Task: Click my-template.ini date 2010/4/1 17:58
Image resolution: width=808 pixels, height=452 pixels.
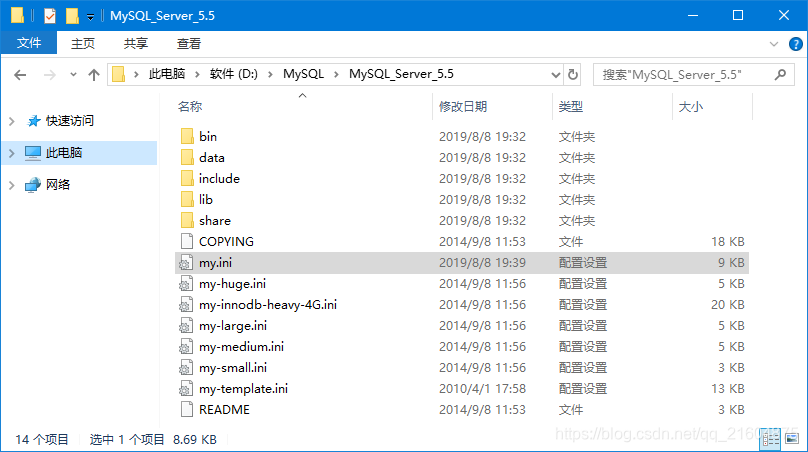Action: pyautogui.click(x=482, y=389)
